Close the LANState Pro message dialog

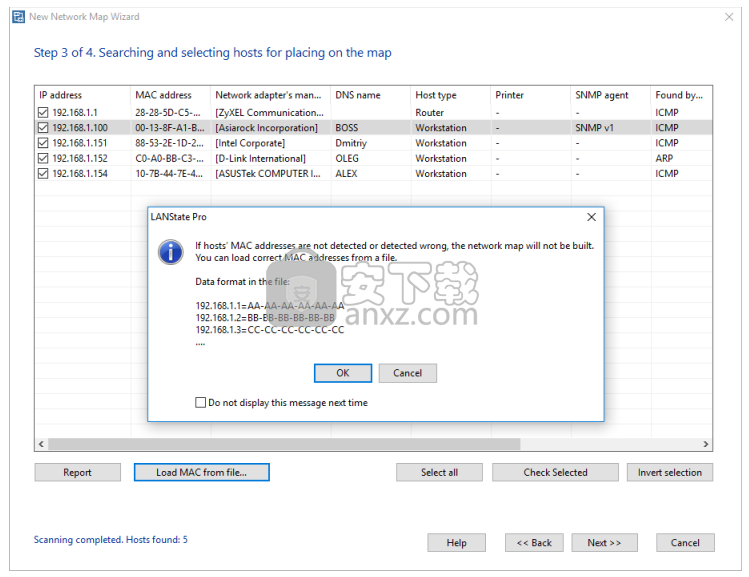click(x=591, y=217)
